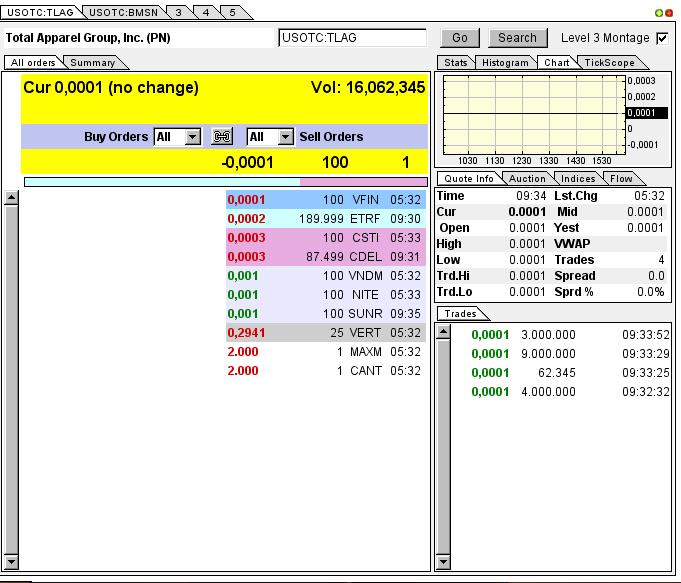Select the VFIN sell order row
The image size is (681, 583).
pos(326,200)
